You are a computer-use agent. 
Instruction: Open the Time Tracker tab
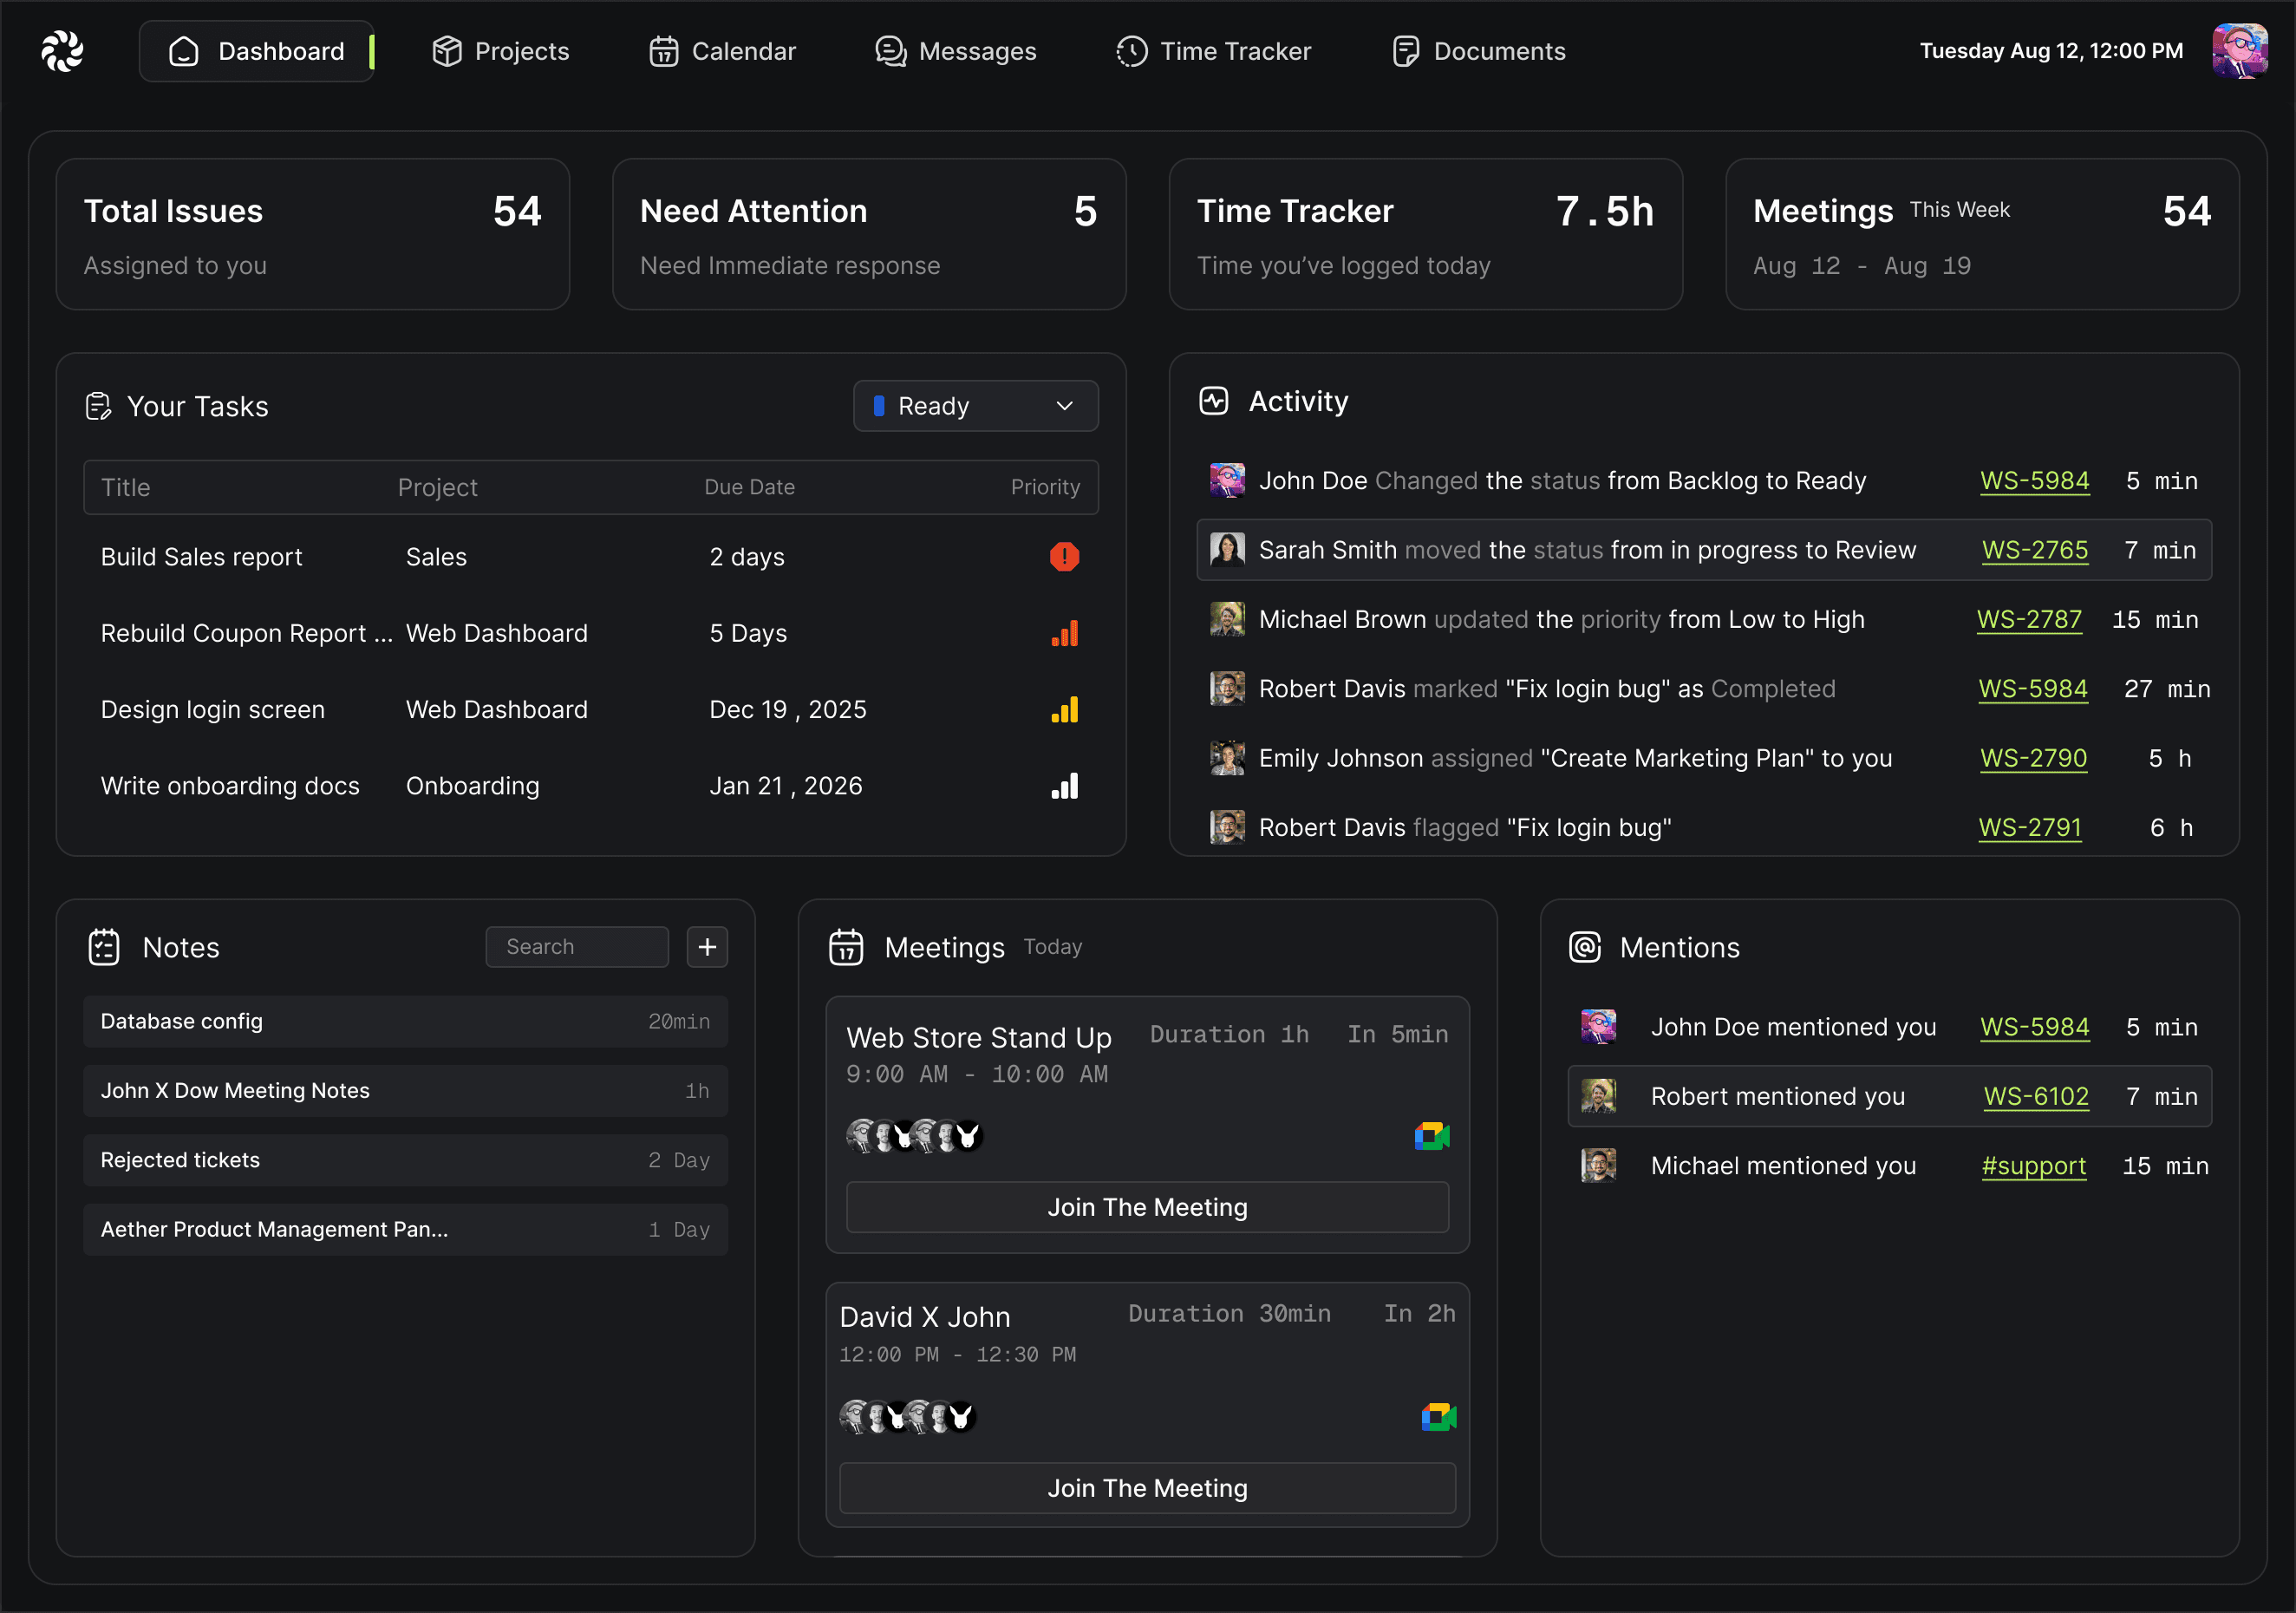[1213, 51]
